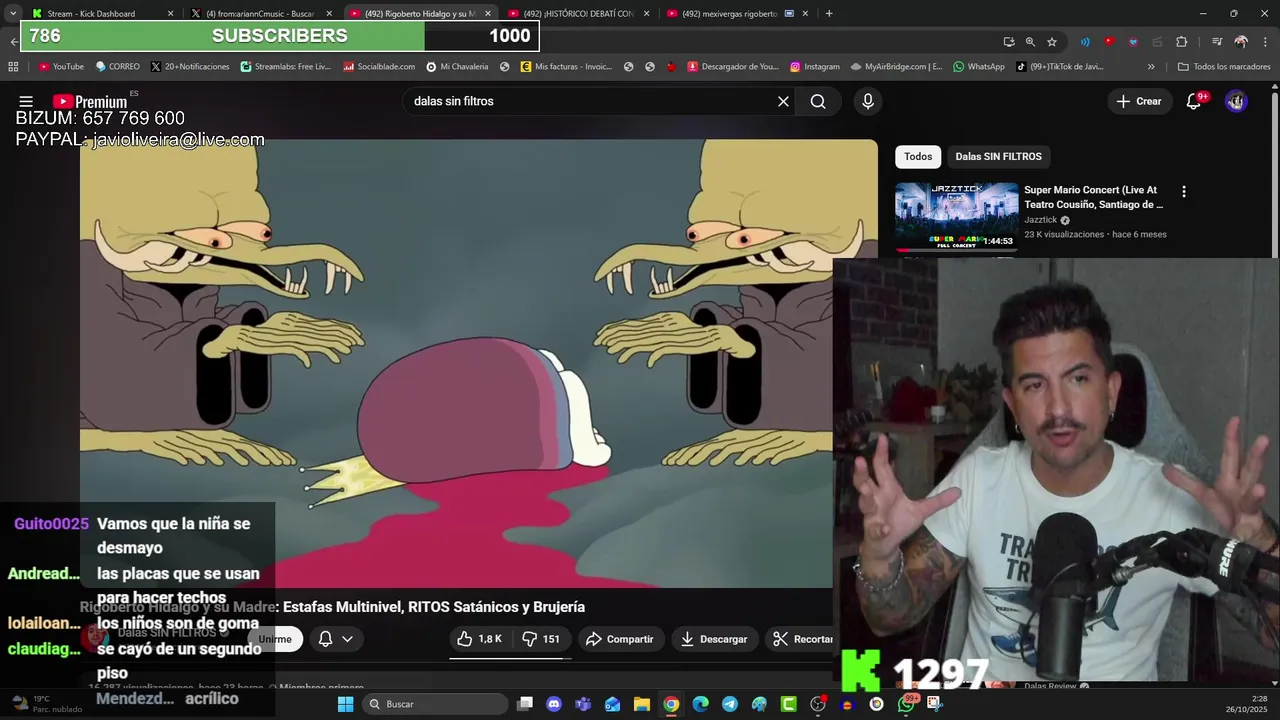Open the Chrome extensions puzzle icon
1280x720 pixels.
[x=1182, y=41]
